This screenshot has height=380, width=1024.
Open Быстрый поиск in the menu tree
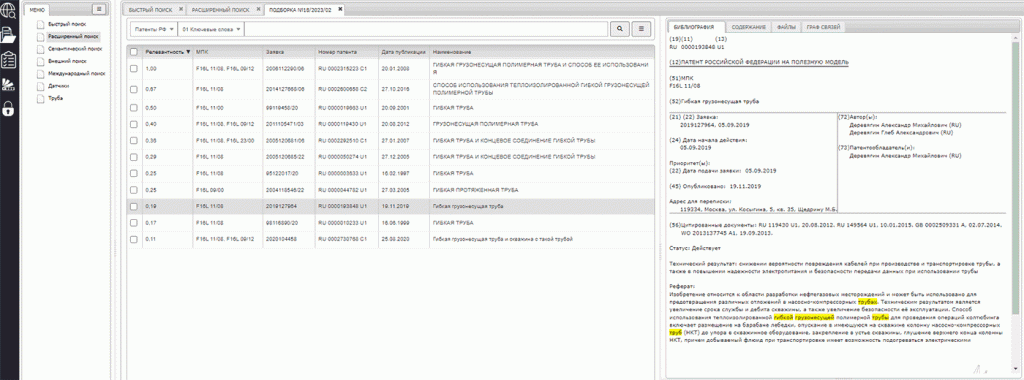[x=67, y=24]
